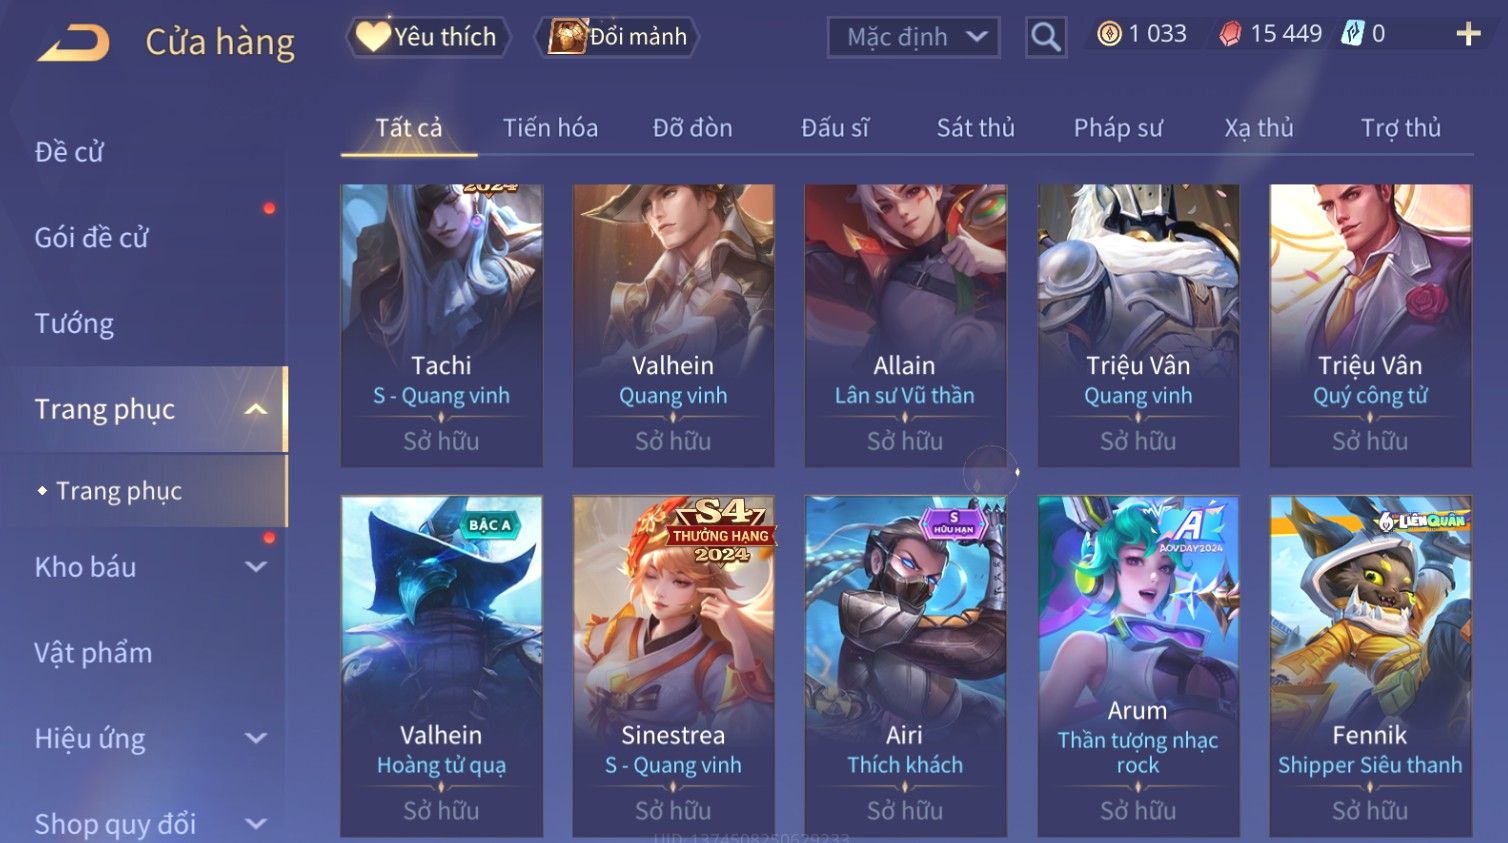Go to Tướng in sidebar

[74, 324]
